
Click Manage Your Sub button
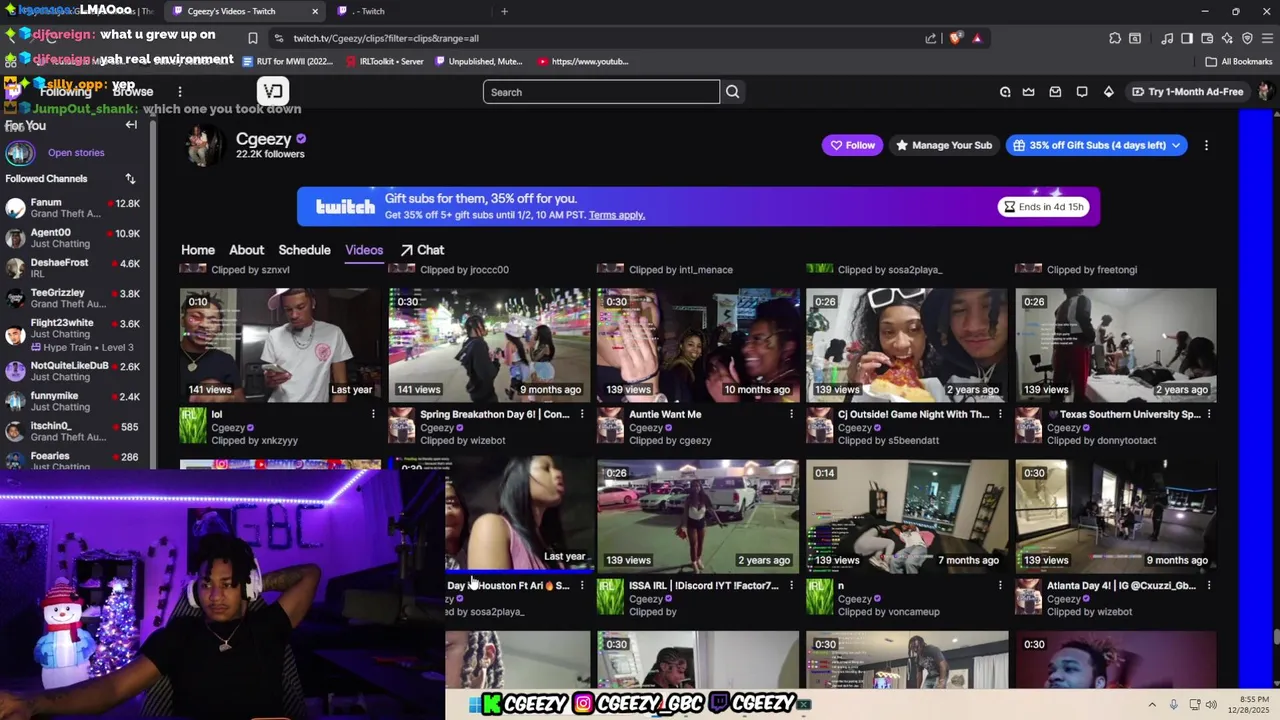click(x=944, y=145)
